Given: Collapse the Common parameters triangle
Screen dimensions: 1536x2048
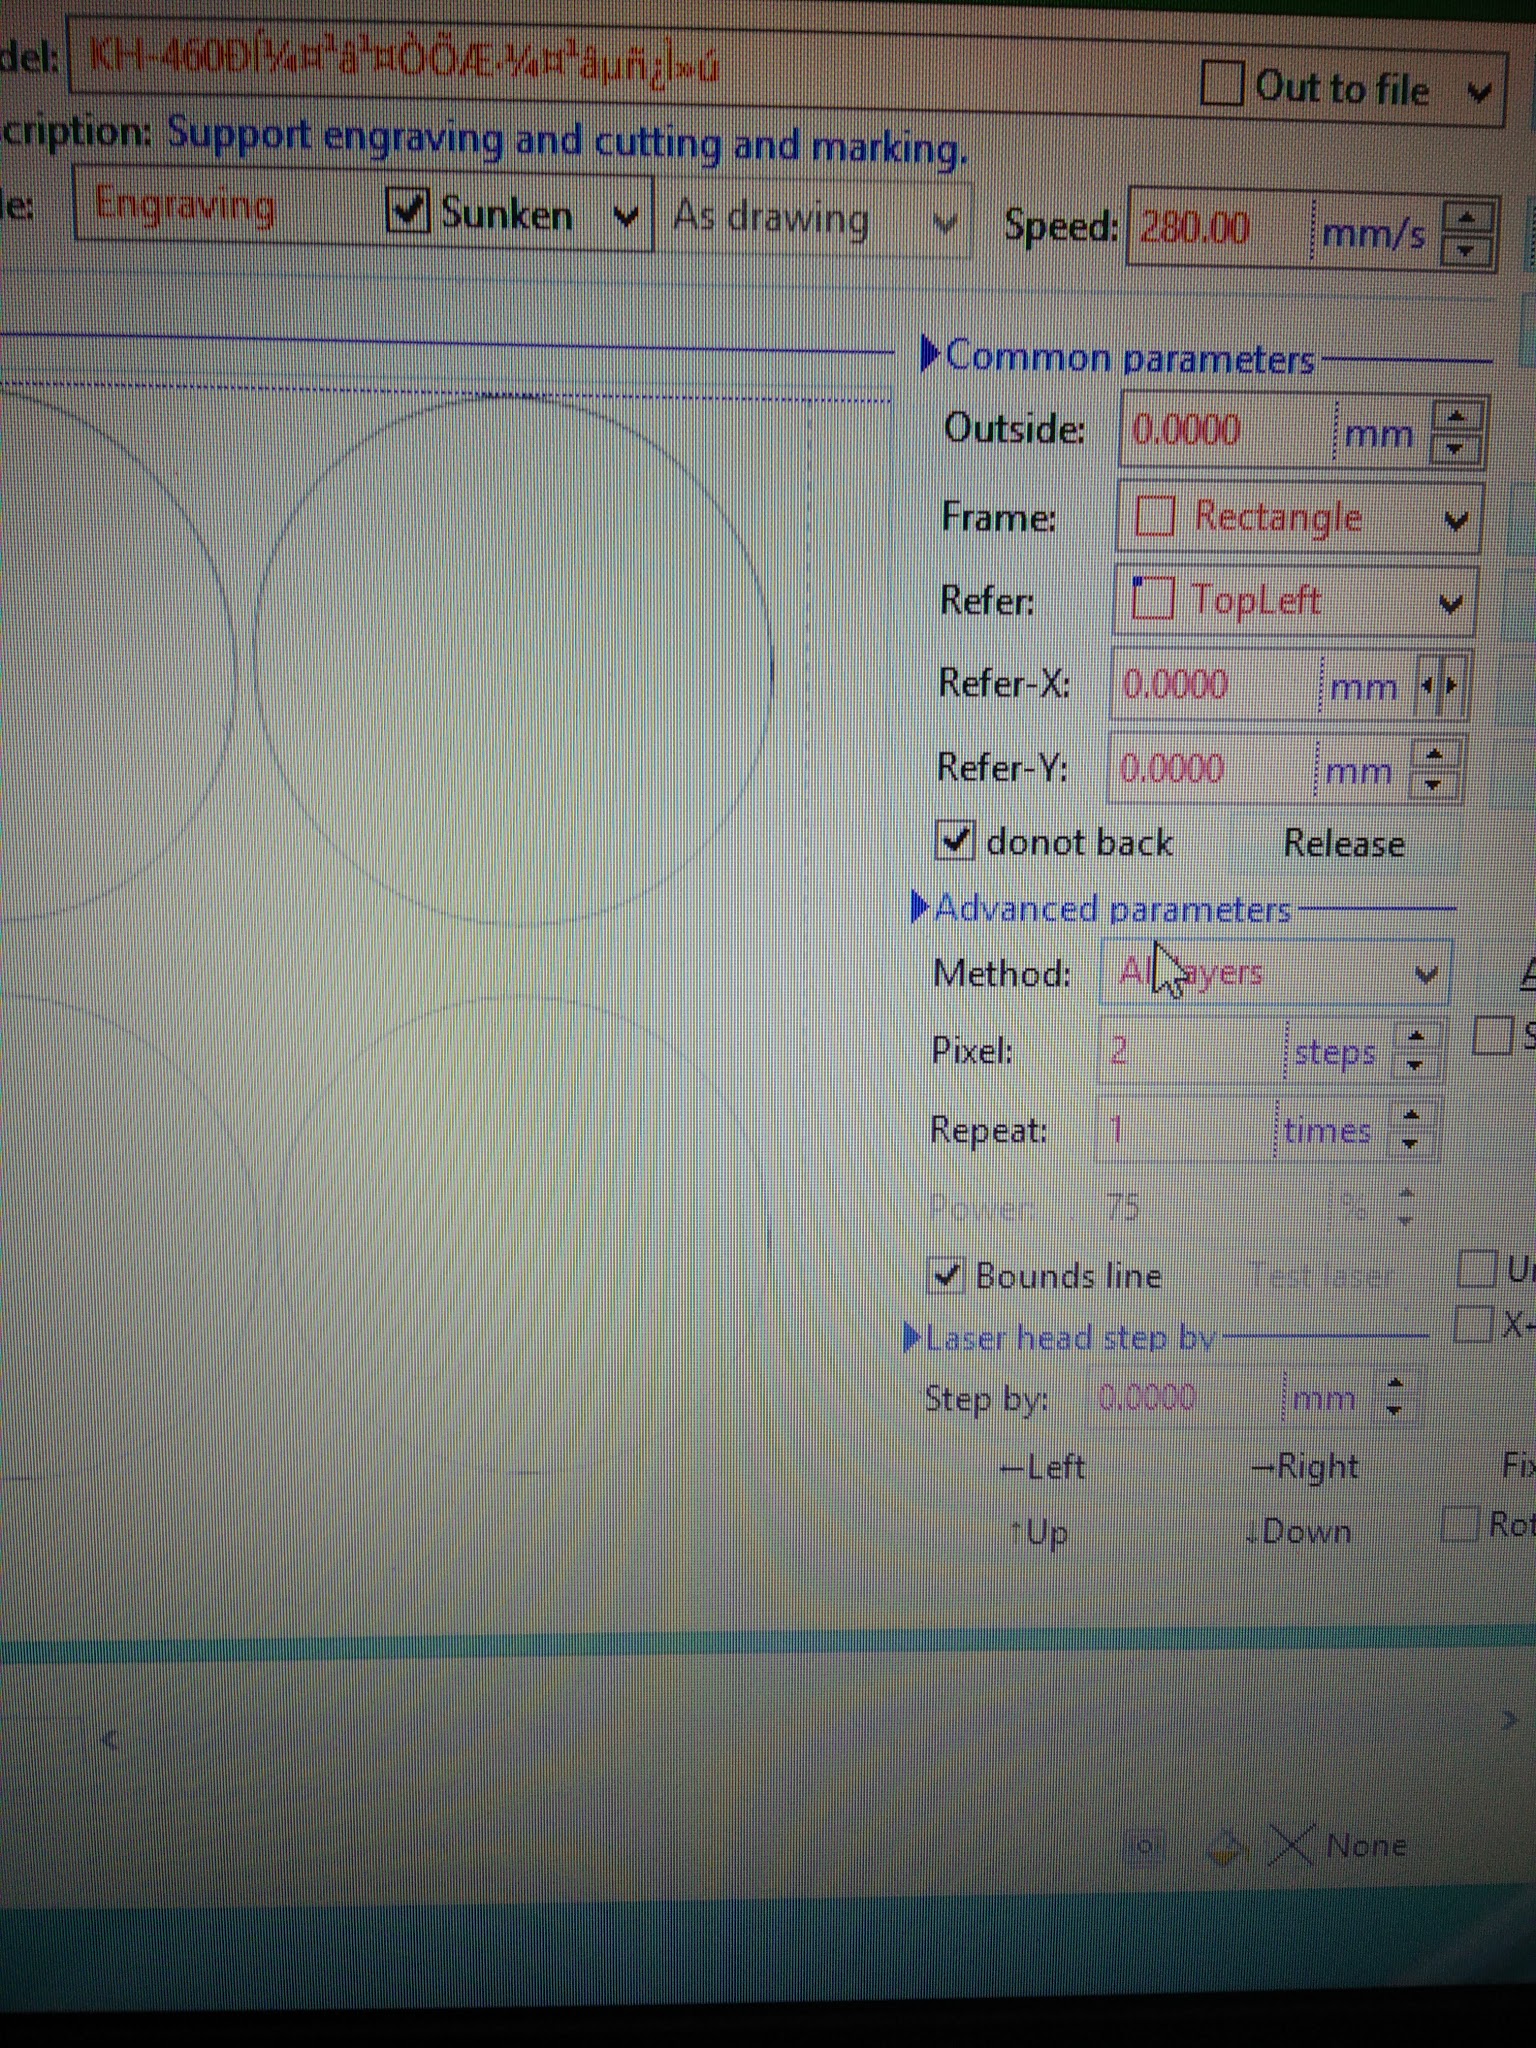Looking at the screenshot, I should 929,354.
